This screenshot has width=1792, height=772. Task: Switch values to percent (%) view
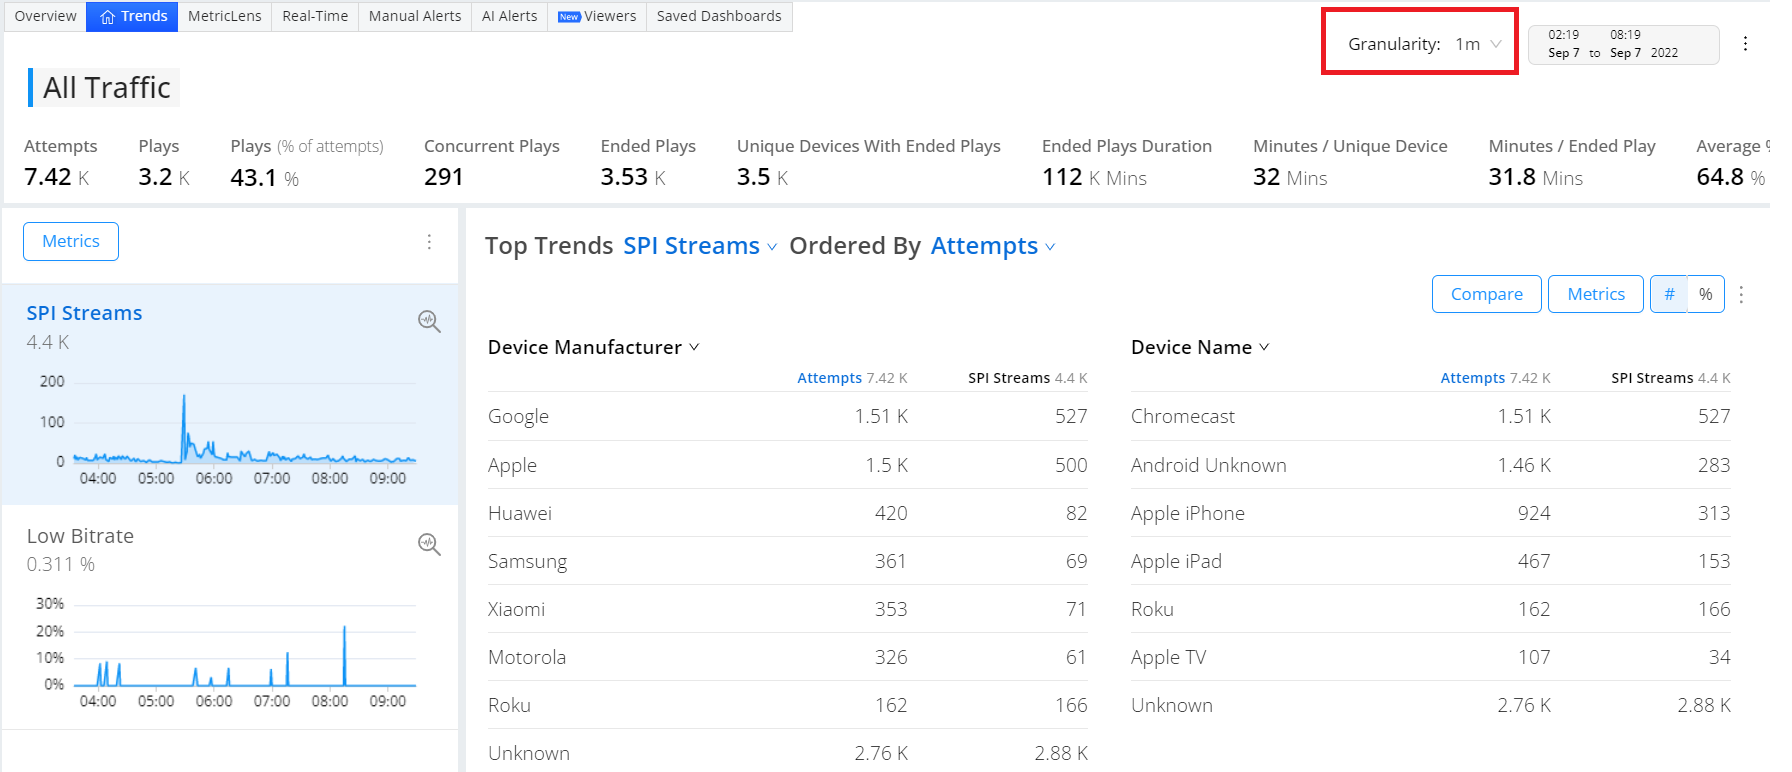point(1705,294)
